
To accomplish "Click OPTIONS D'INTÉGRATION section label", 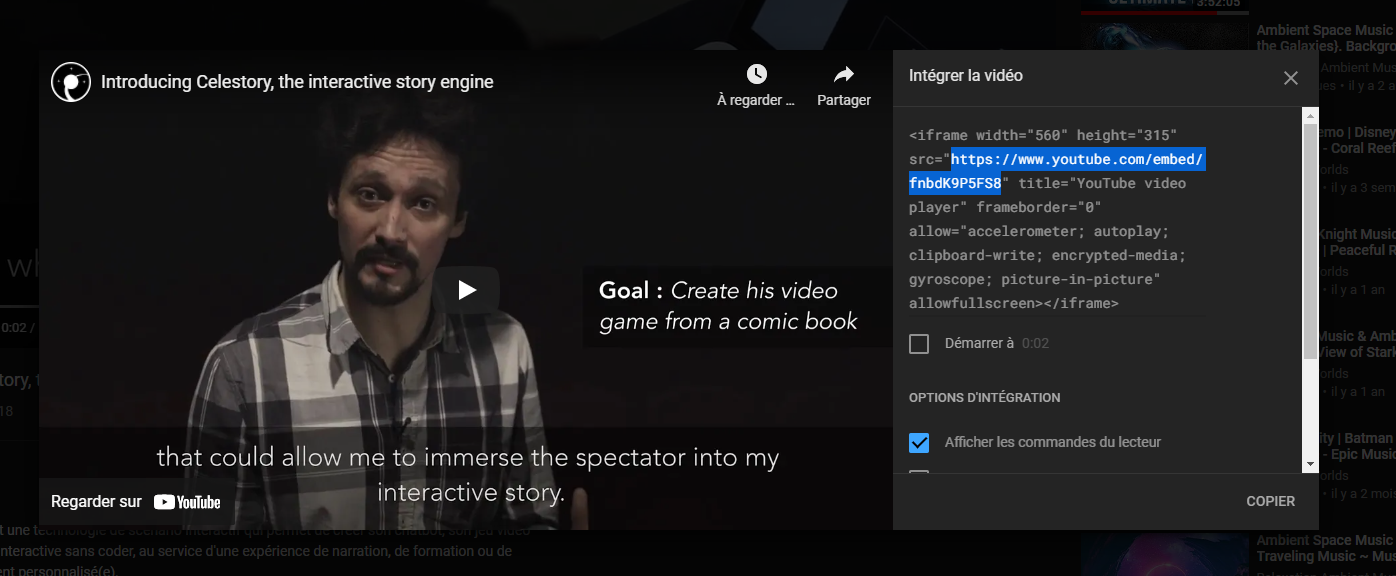I will click(984, 398).
